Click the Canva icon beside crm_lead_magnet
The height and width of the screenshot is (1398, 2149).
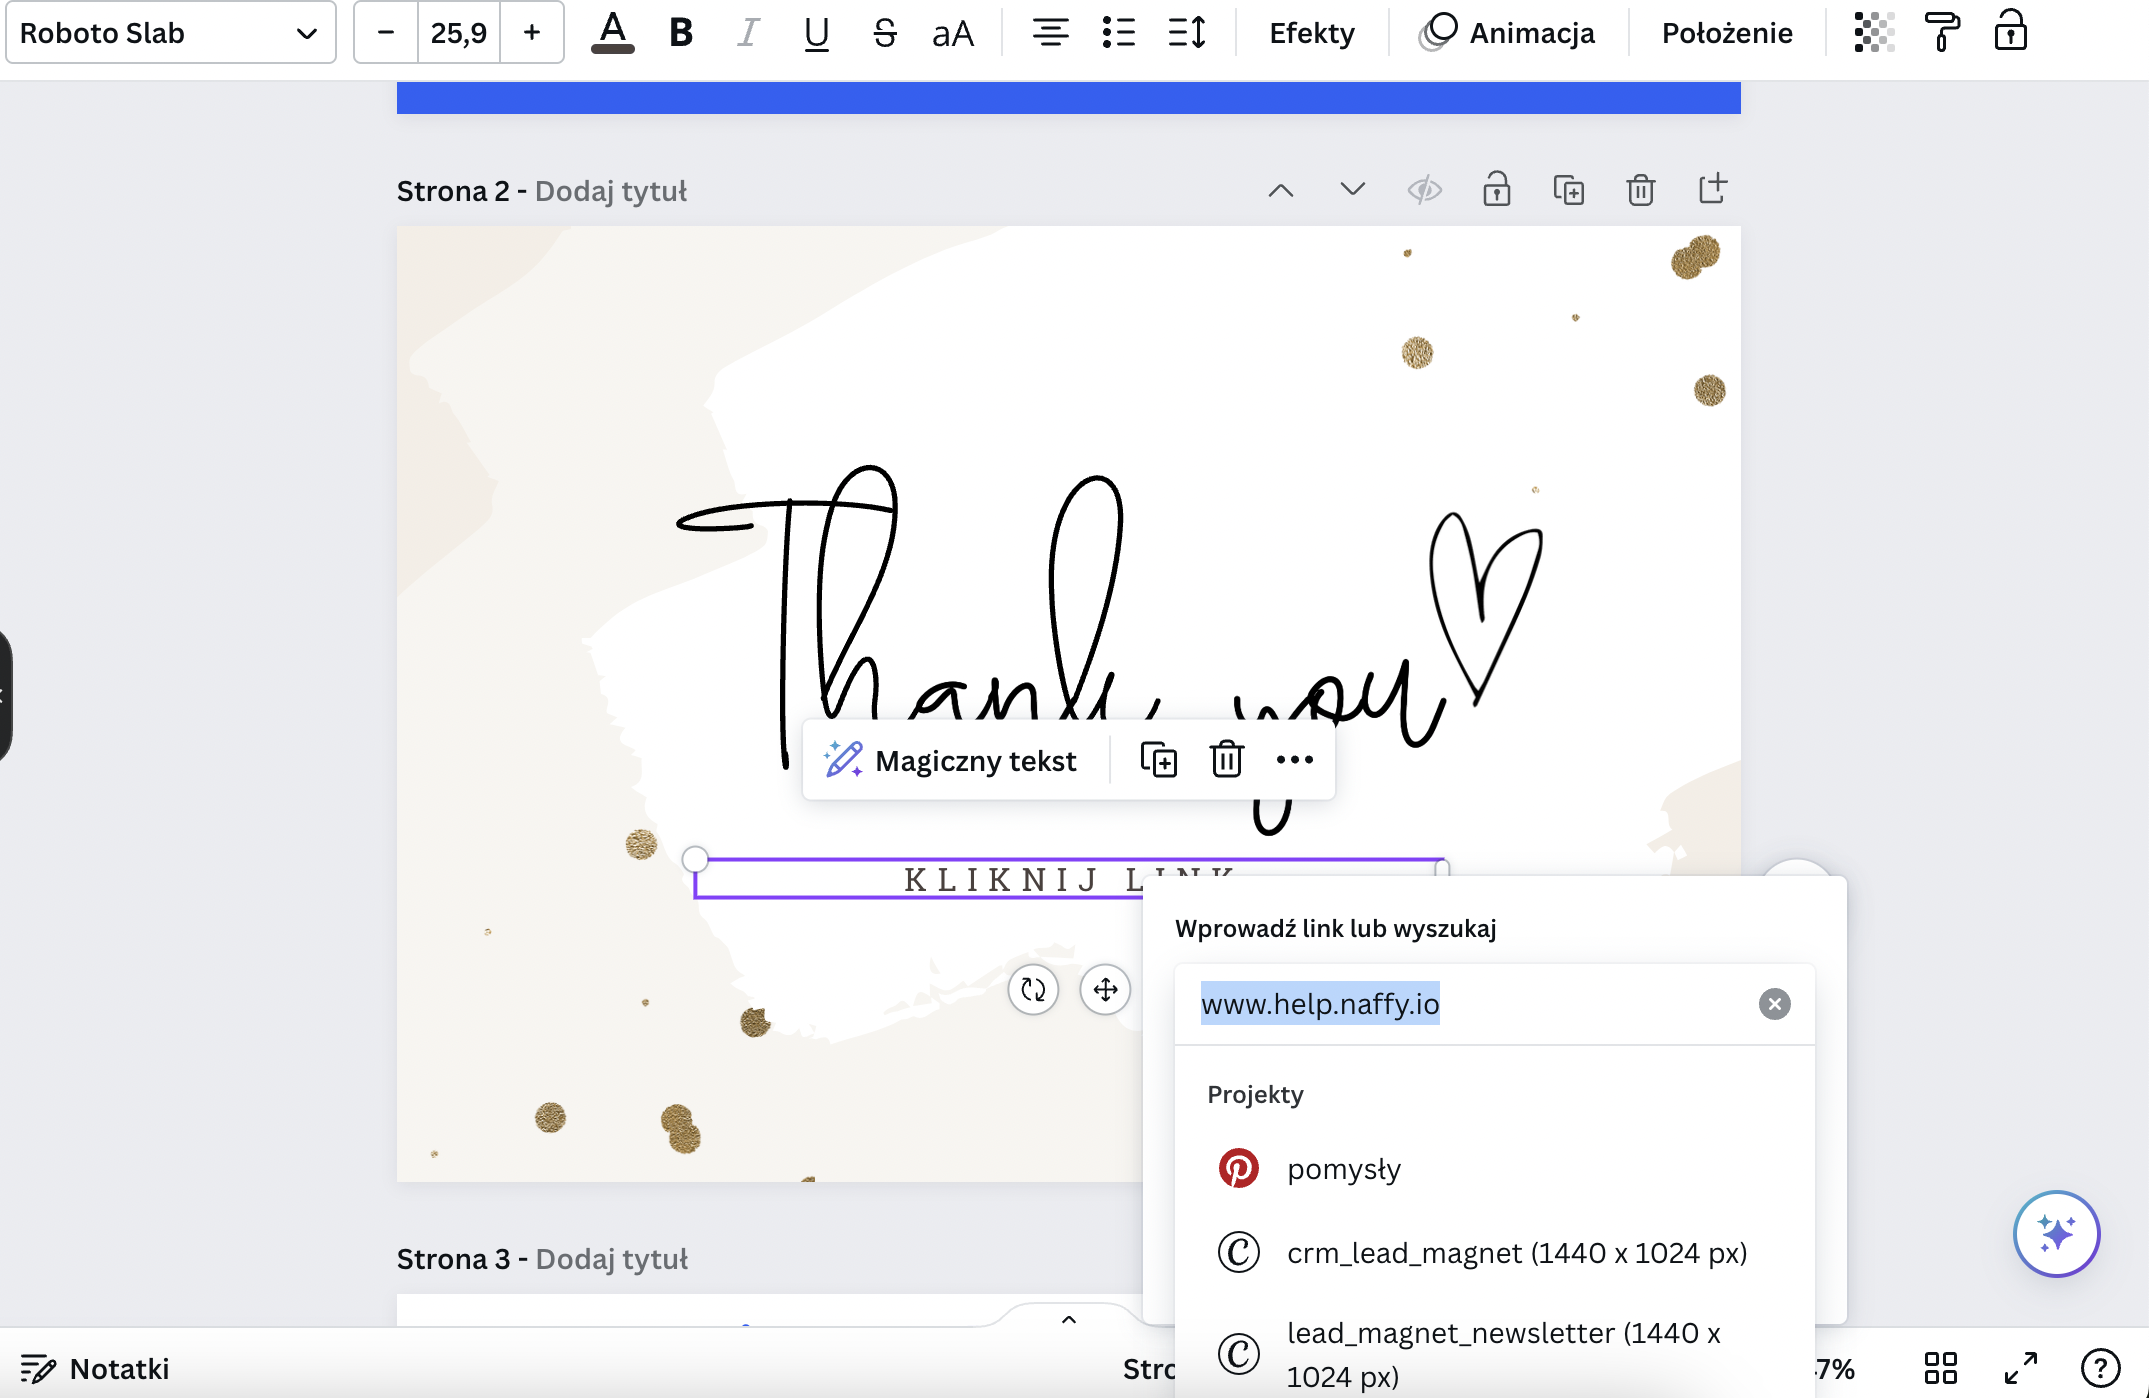coord(1238,1253)
